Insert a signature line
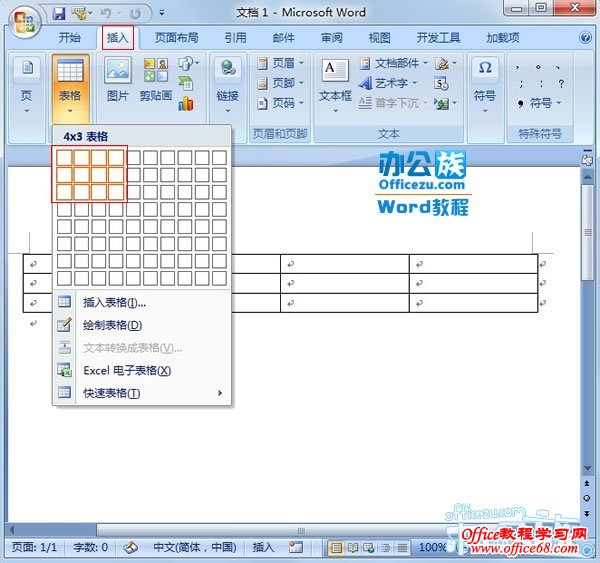Viewport: 600px width, 563px height. coord(442,63)
